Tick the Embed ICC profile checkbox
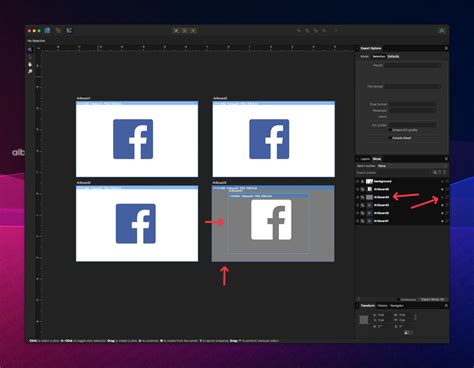 [x=390, y=130]
